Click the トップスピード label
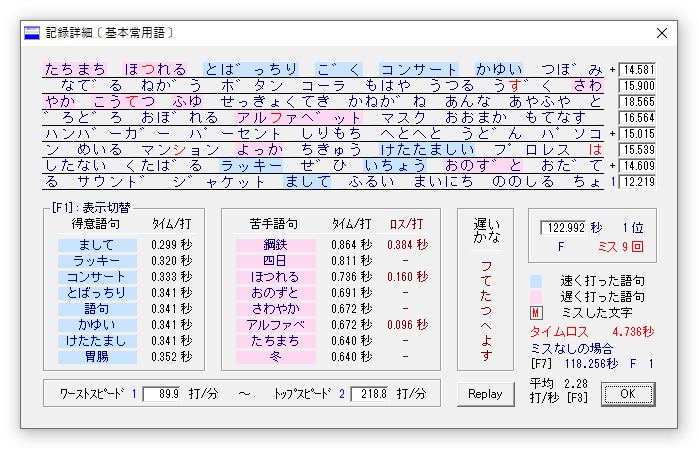This screenshot has height=449, width=698. coord(303,394)
